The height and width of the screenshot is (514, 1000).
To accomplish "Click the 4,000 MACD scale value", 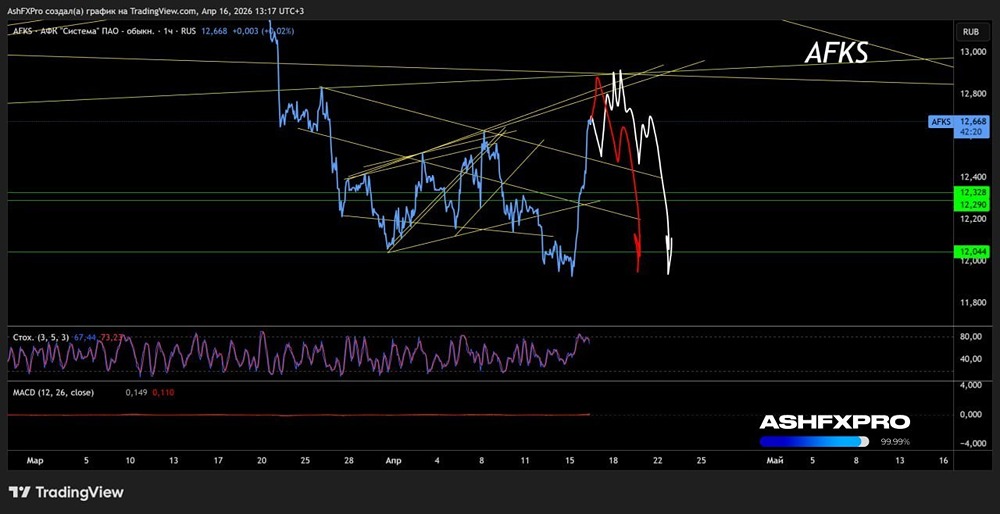I will (x=969, y=385).
